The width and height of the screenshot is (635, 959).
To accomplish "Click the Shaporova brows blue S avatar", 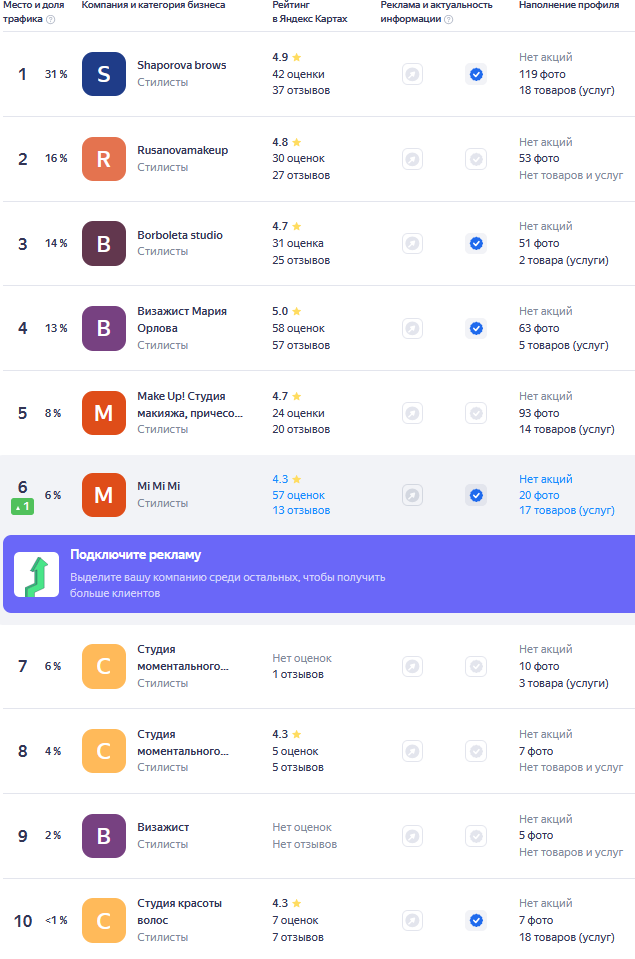I will click(x=104, y=74).
